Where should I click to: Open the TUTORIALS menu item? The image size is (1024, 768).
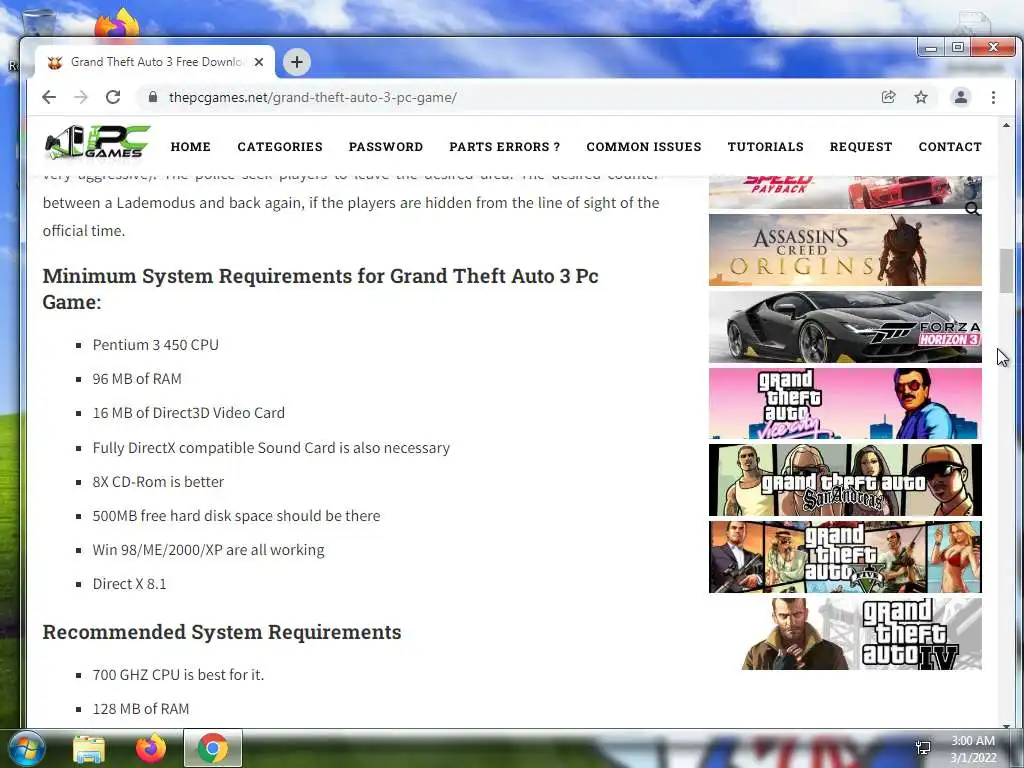pos(766,147)
